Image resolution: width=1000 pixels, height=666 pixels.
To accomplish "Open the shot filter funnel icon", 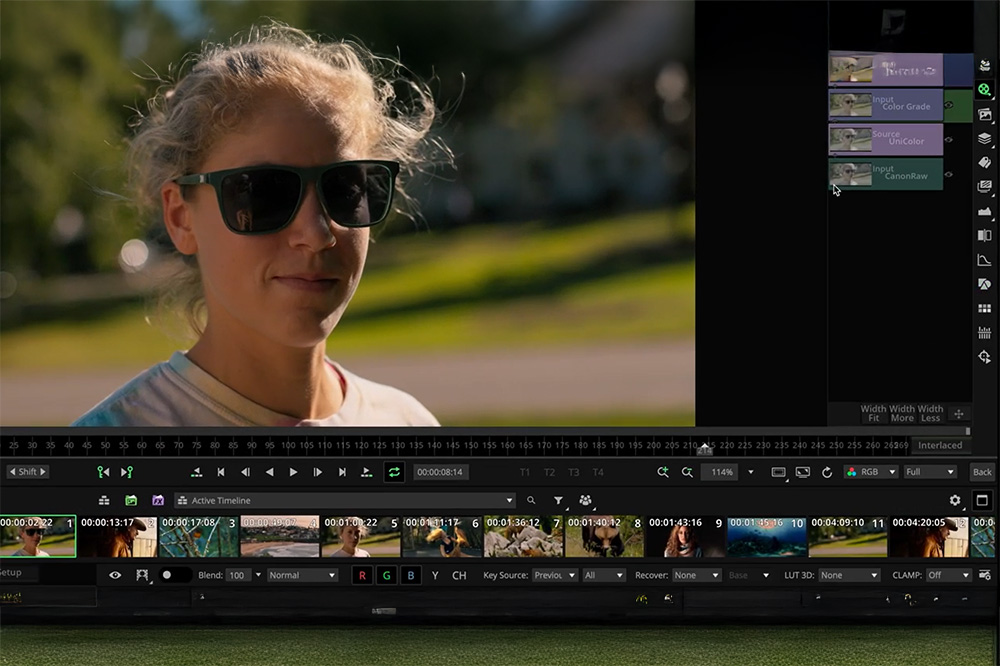I will [558, 500].
